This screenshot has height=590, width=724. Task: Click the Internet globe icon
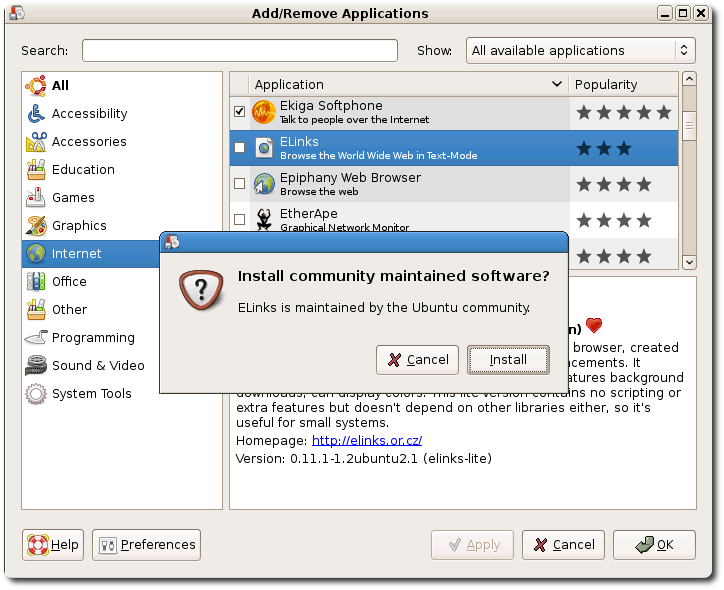coord(36,253)
